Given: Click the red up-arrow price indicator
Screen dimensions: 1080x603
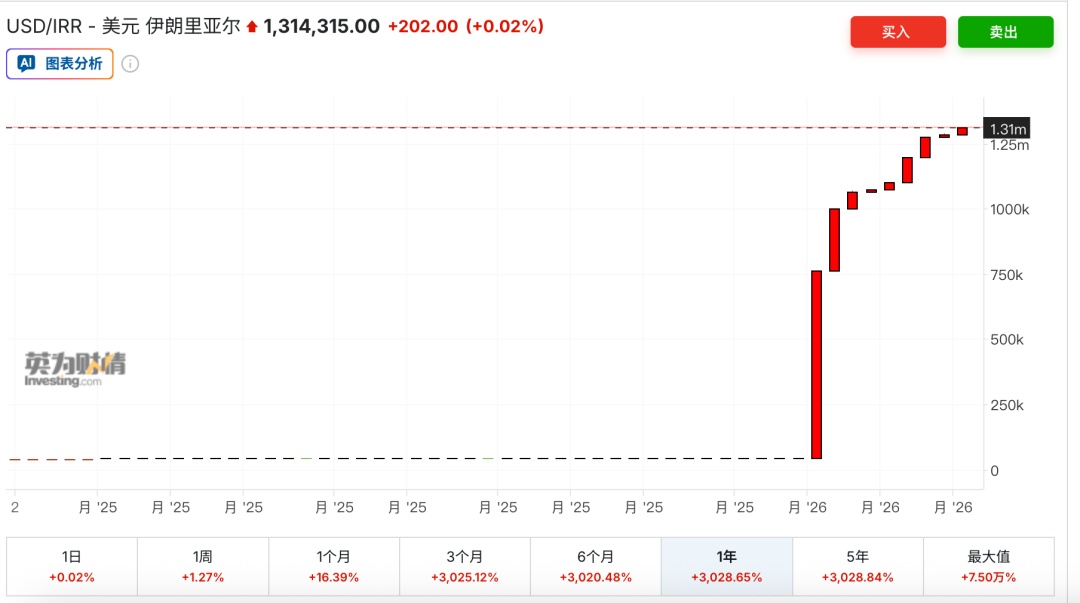Looking at the screenshot, I should 252,27.
